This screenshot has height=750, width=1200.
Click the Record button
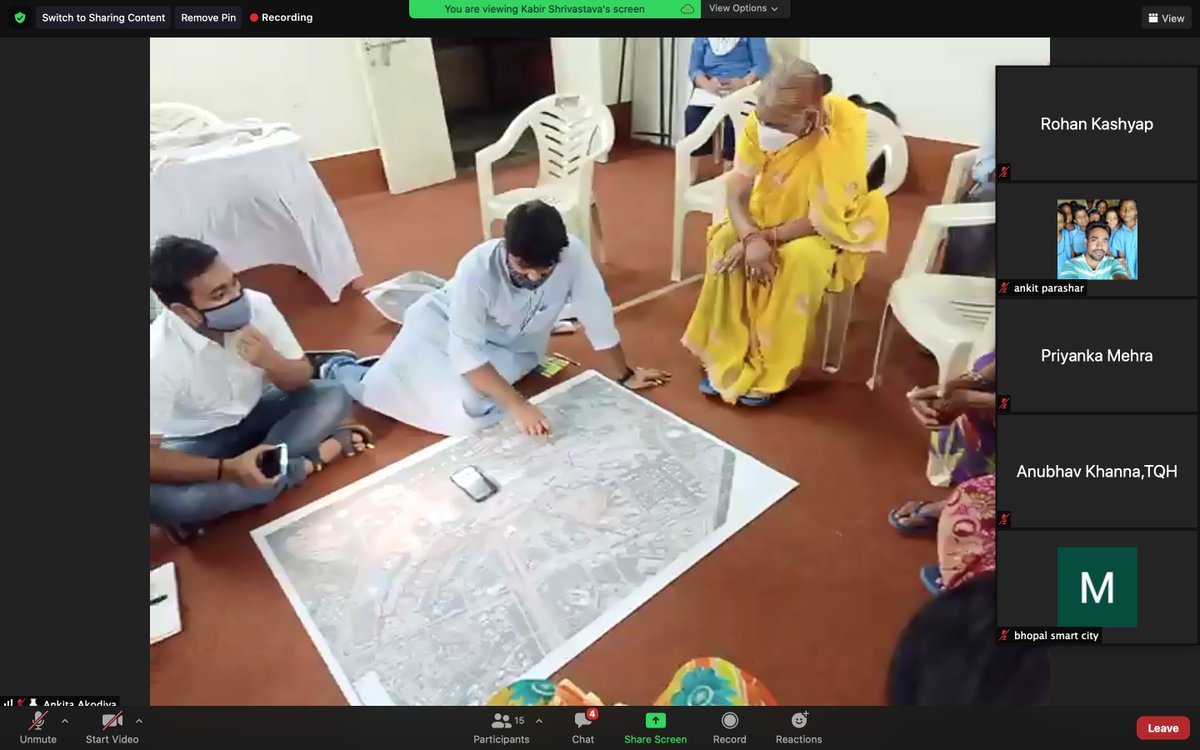[x=729, y=727]
